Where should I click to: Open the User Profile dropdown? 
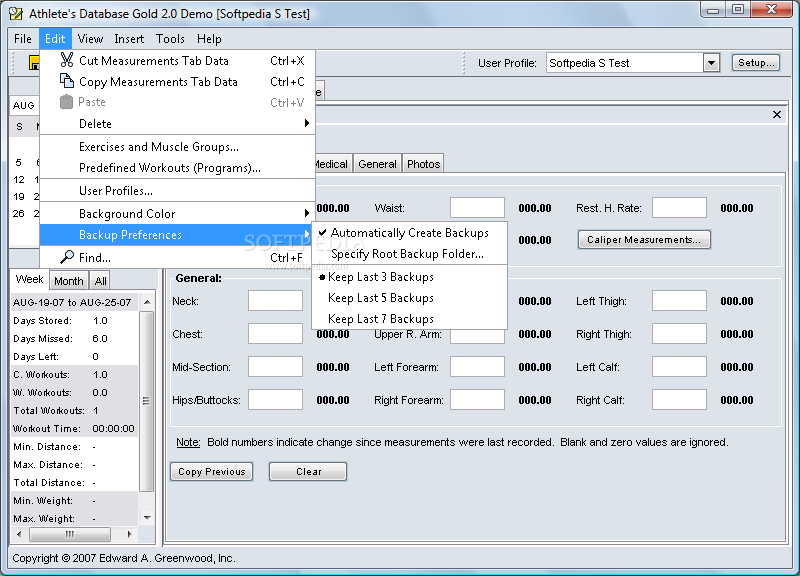point(711,63)
